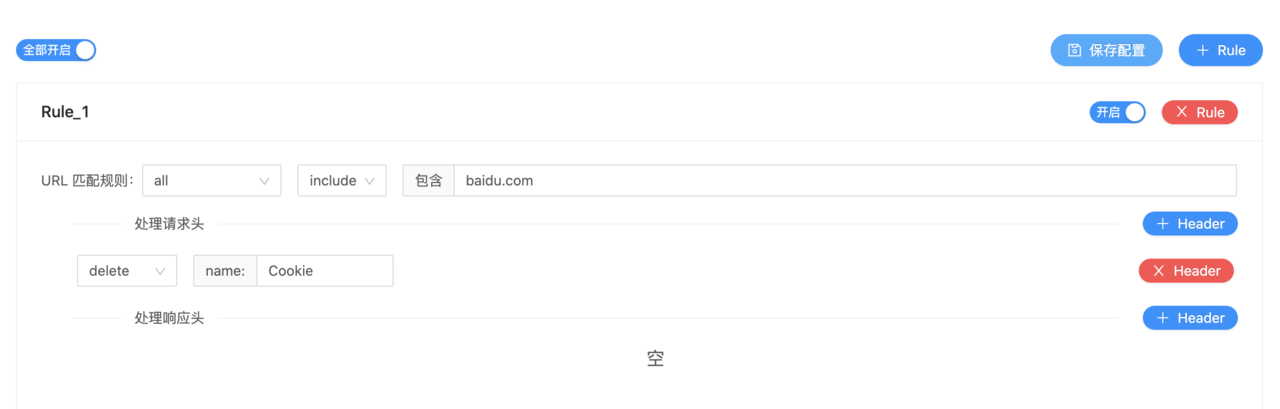Click the Cookie header name field
Image resolution: width=1280 pixels, height=409 pixels.
[325, 271]
